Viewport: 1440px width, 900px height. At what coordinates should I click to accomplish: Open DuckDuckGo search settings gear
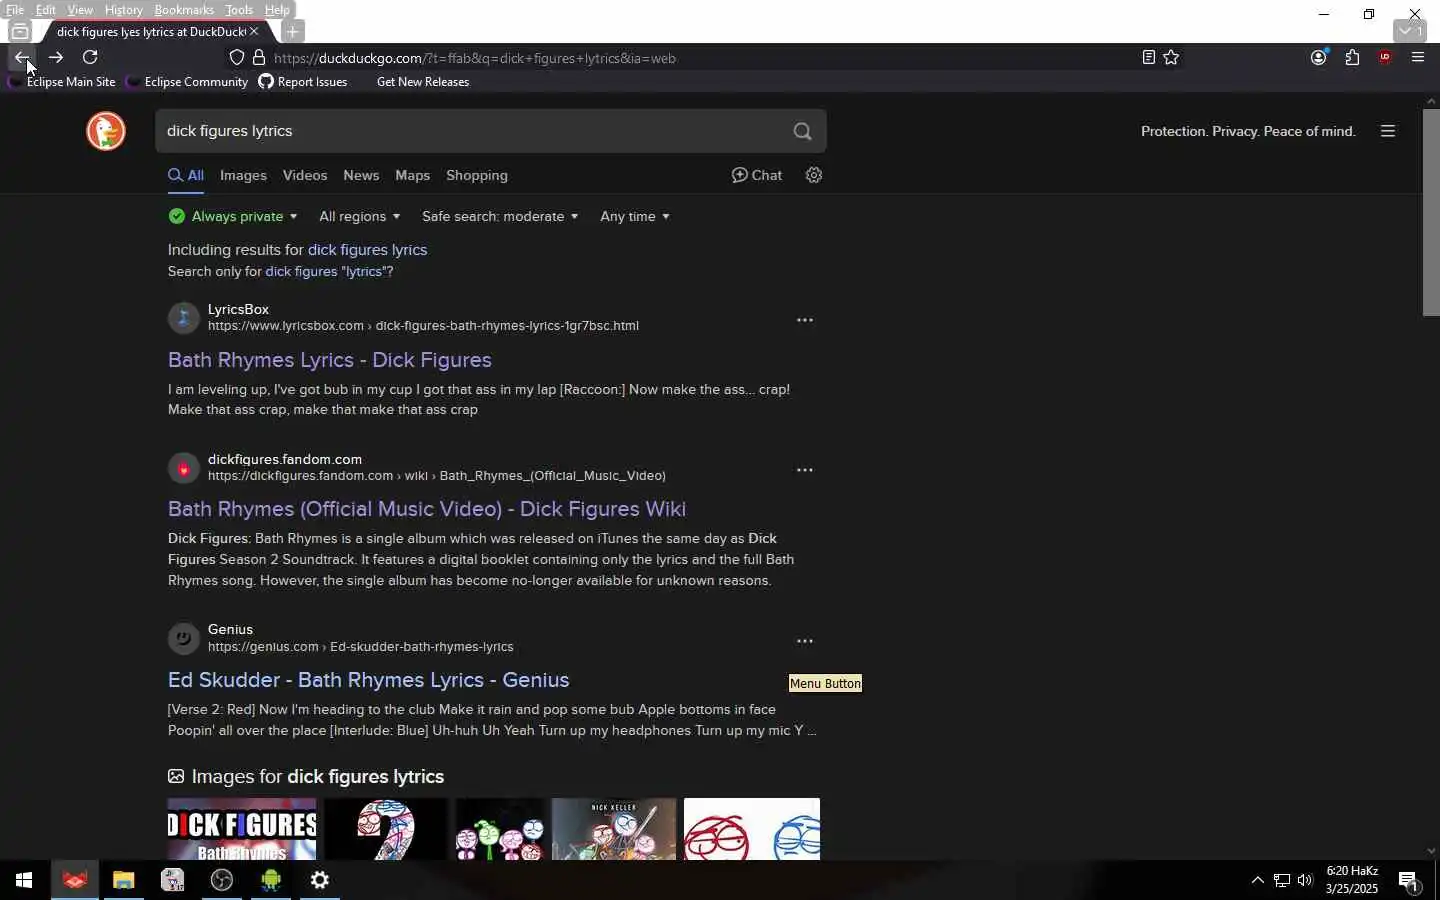814,175
